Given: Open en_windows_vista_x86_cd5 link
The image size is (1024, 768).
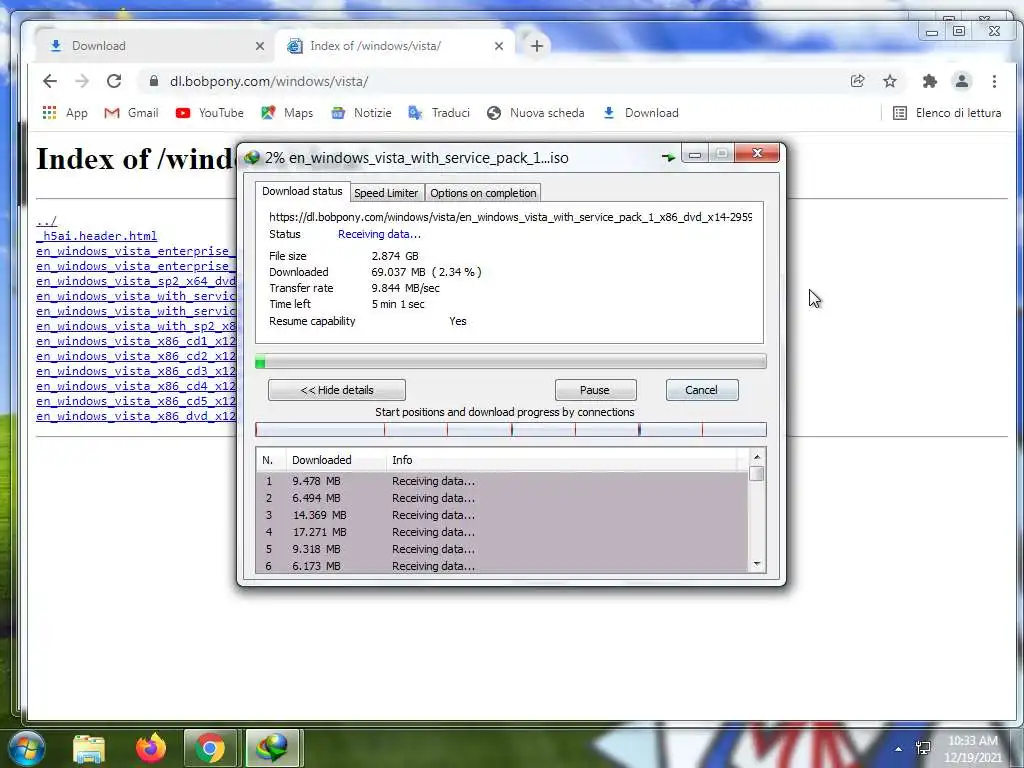Looking at the screenshot, I should coord(136,401).
